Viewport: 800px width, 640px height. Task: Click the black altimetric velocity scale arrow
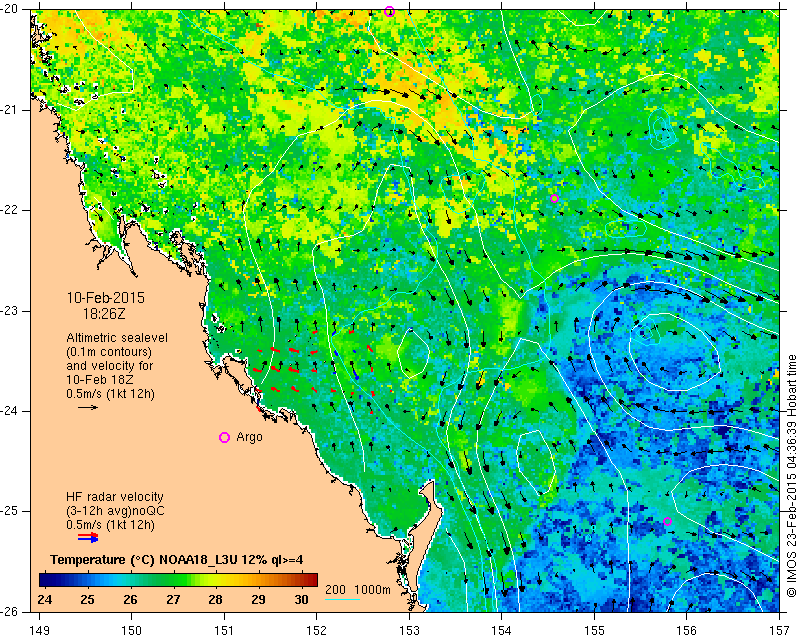(x=88, y=407)
